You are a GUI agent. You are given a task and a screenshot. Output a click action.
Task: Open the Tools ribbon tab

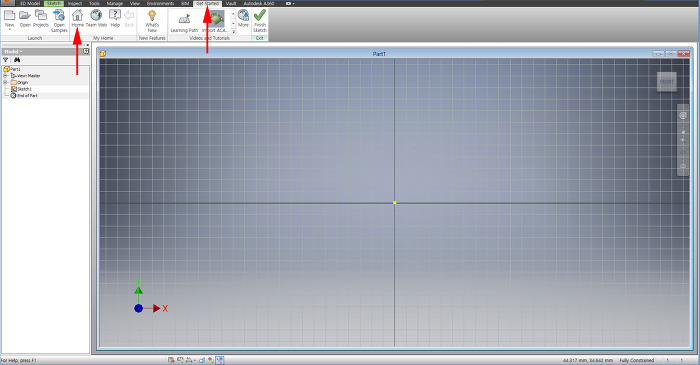(x=94, y=3)
